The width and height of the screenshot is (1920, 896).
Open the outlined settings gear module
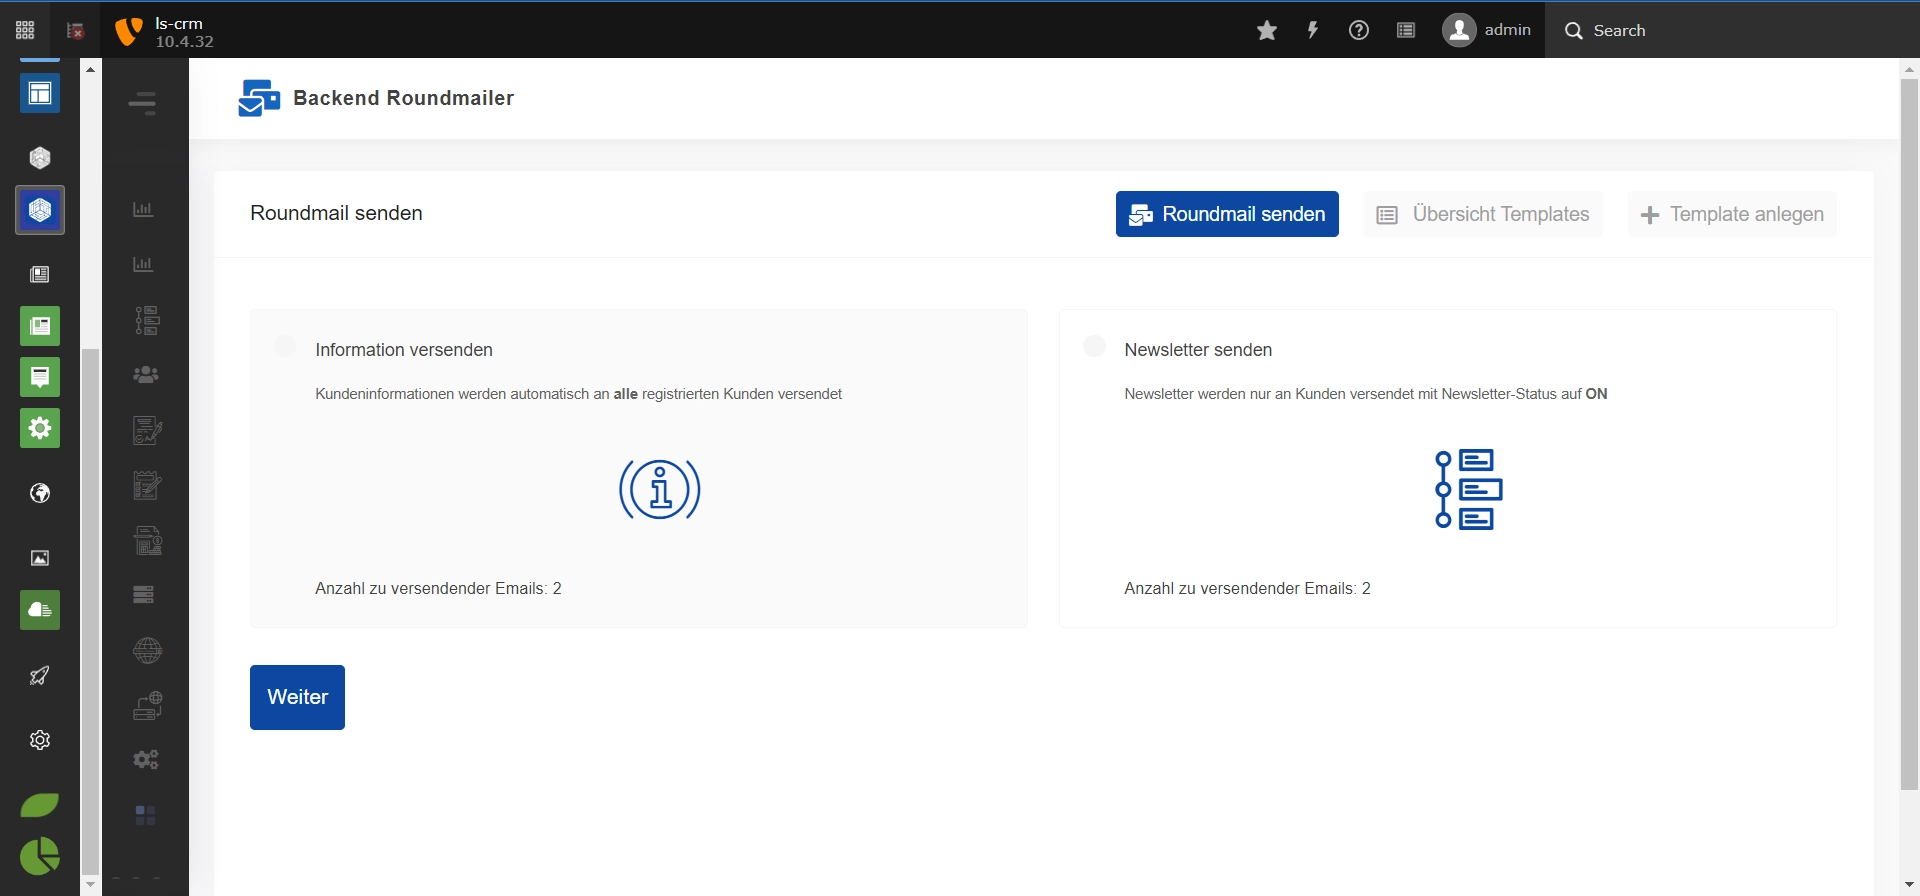click(40, 740)
